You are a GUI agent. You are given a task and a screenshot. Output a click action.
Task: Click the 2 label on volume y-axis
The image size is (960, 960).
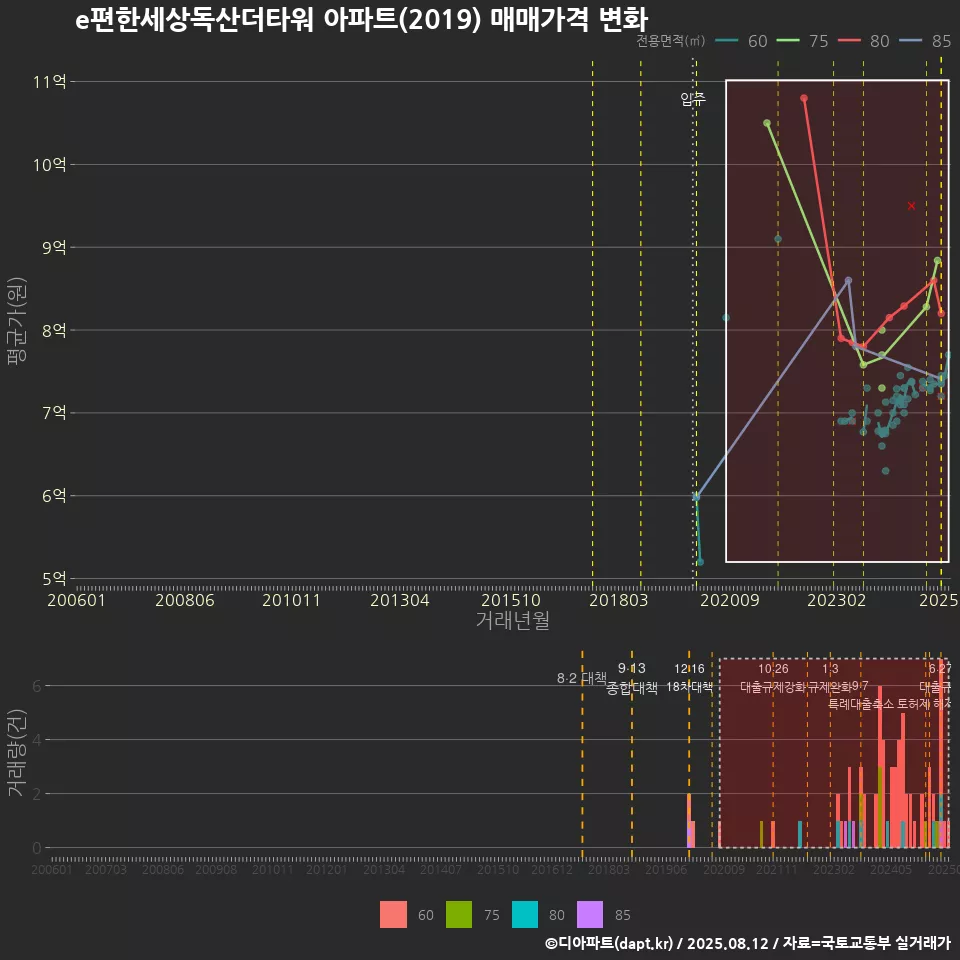pyautogui.click(x=37, y=794)
